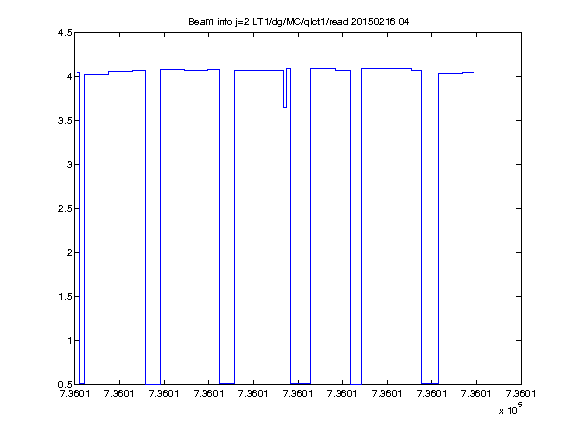Click the final blue segment's right end
Screen dimensions: 576x432
[x=473, y=72]
